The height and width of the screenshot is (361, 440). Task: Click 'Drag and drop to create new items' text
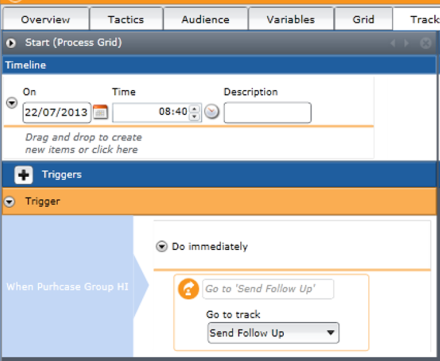(84, 143)
